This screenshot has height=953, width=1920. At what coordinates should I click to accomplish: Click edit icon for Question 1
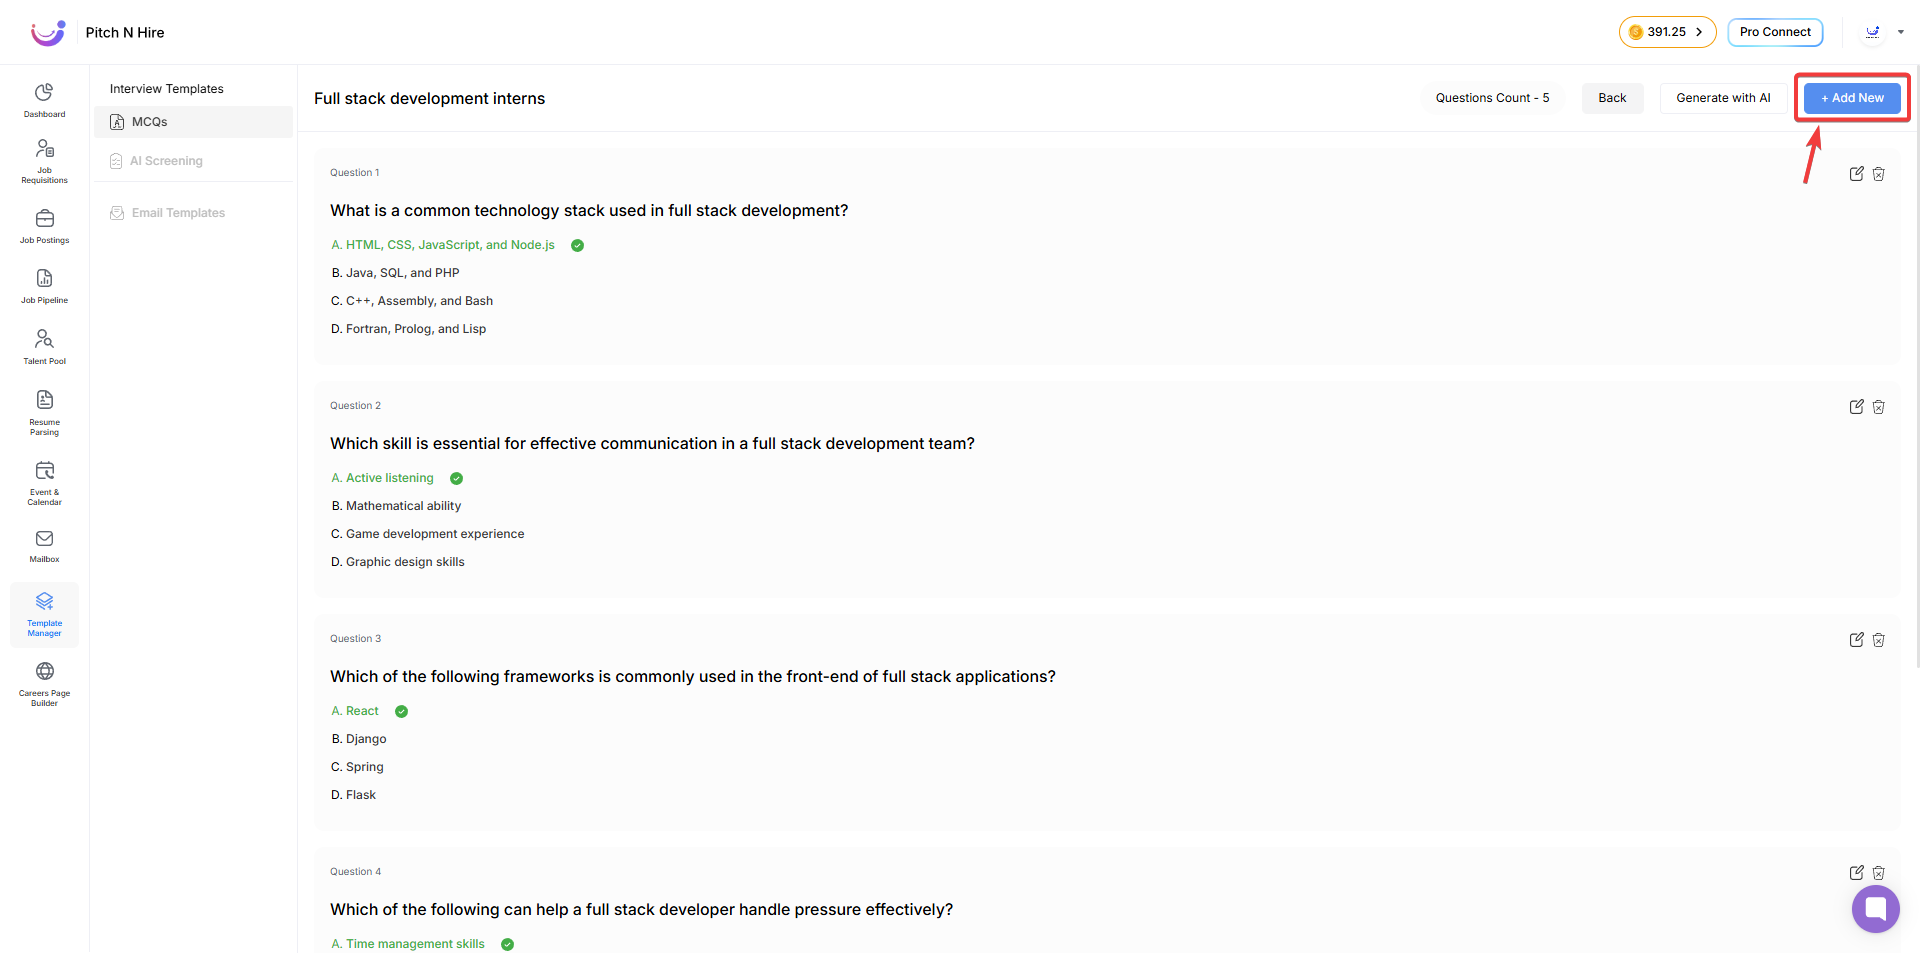[1856, 174]
